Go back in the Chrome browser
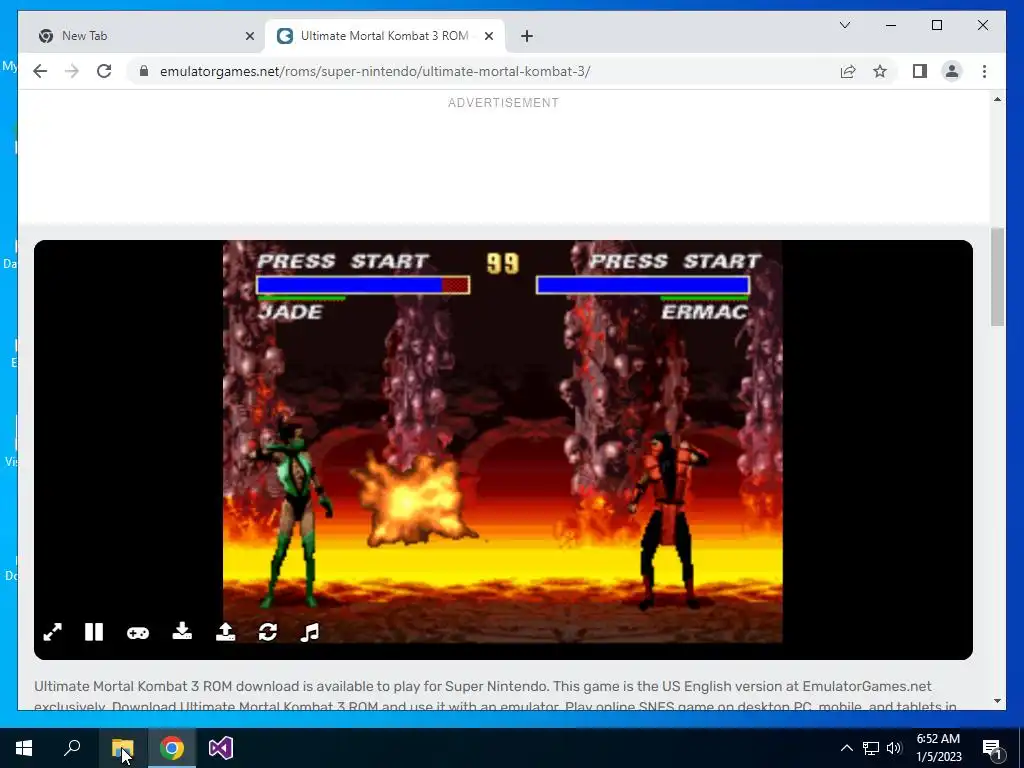This screenshot has width=1024, height=768. (x=40, y=71)
